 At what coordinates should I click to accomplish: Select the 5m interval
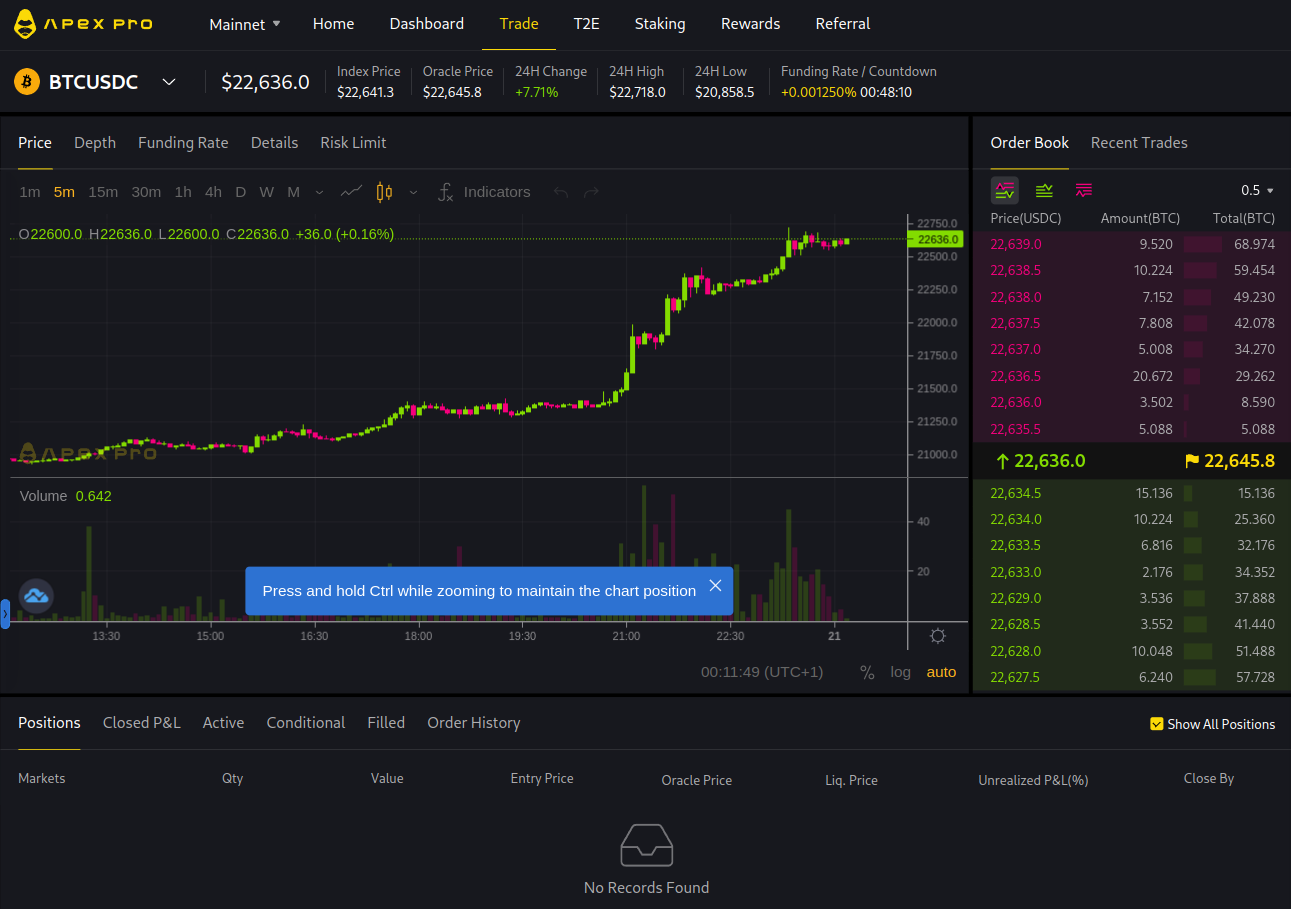(x=64, y=192)
